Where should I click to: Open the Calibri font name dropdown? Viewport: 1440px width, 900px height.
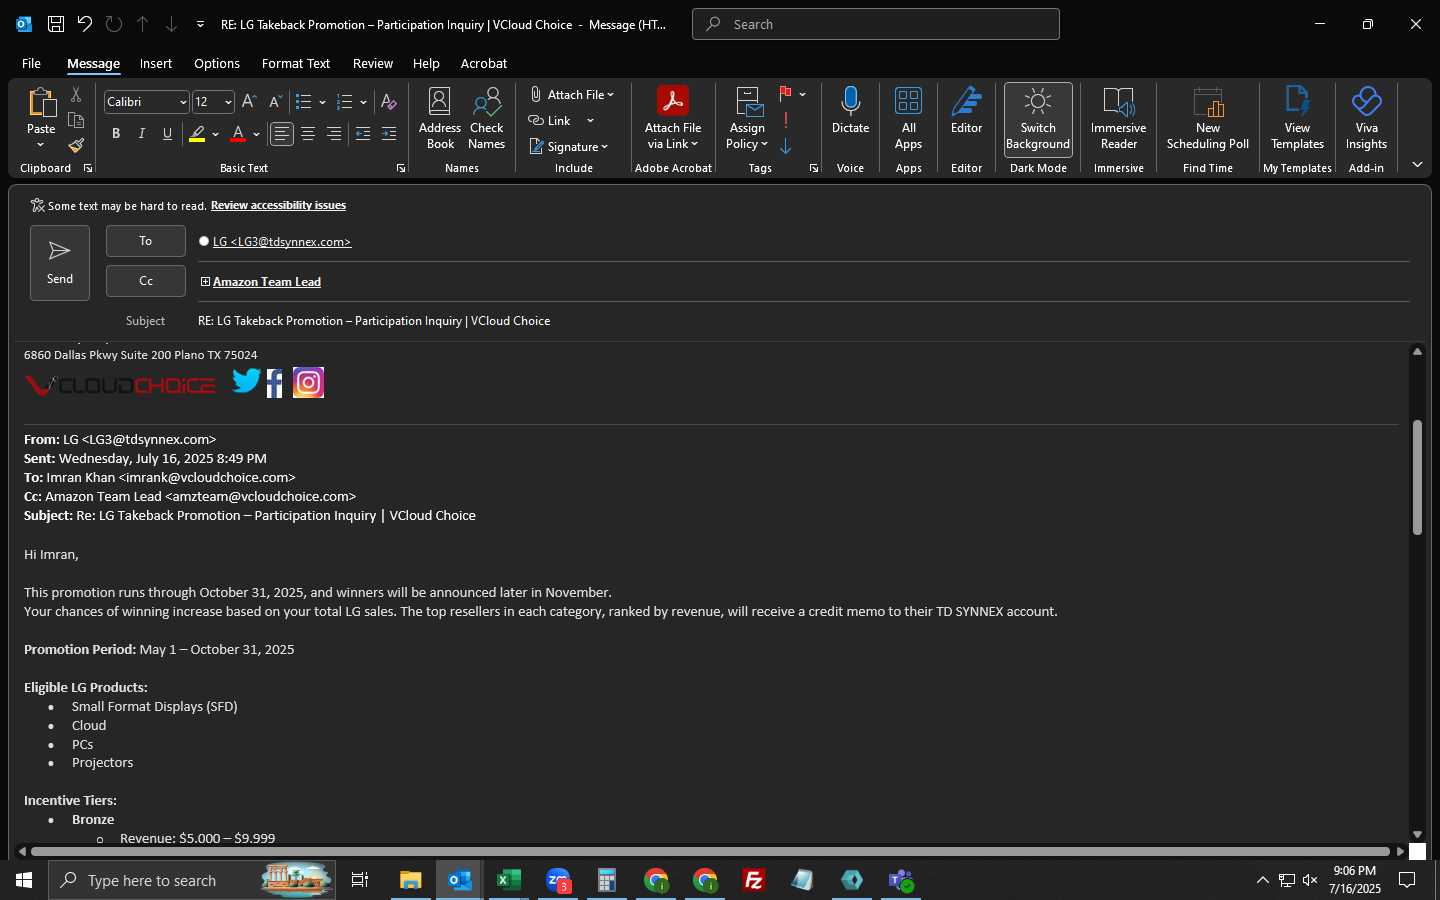coord(183,102)
